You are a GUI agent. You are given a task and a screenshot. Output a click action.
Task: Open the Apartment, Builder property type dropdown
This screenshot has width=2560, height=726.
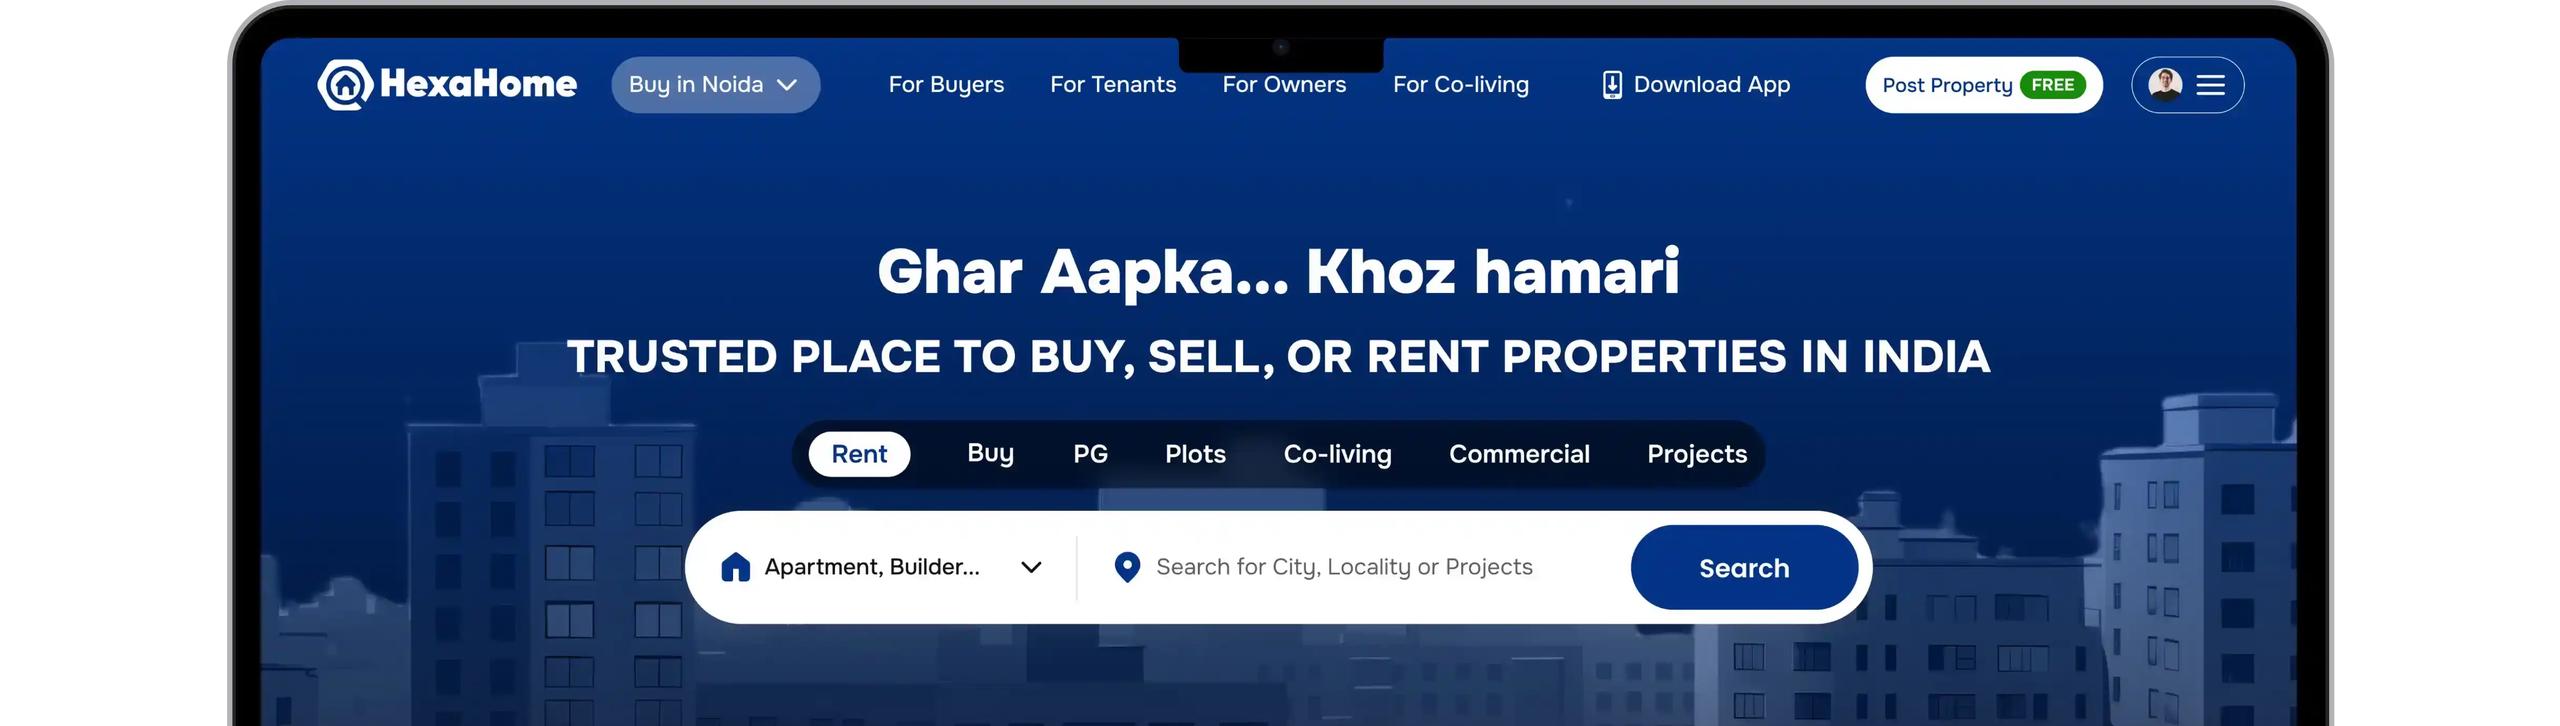tap(882, 567)
